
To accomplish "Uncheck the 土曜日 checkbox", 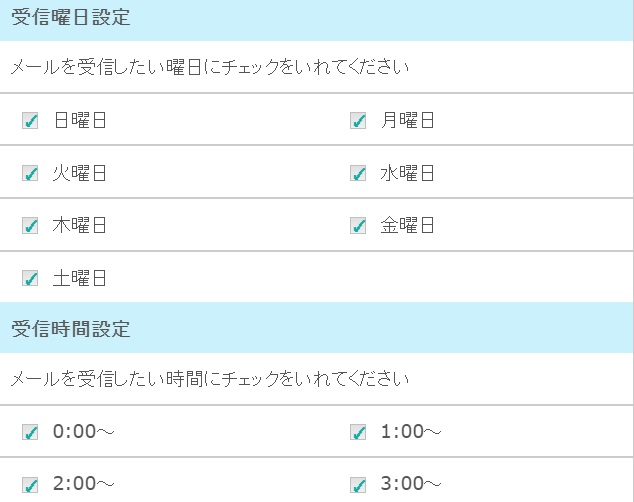I will tap(30, 278).
